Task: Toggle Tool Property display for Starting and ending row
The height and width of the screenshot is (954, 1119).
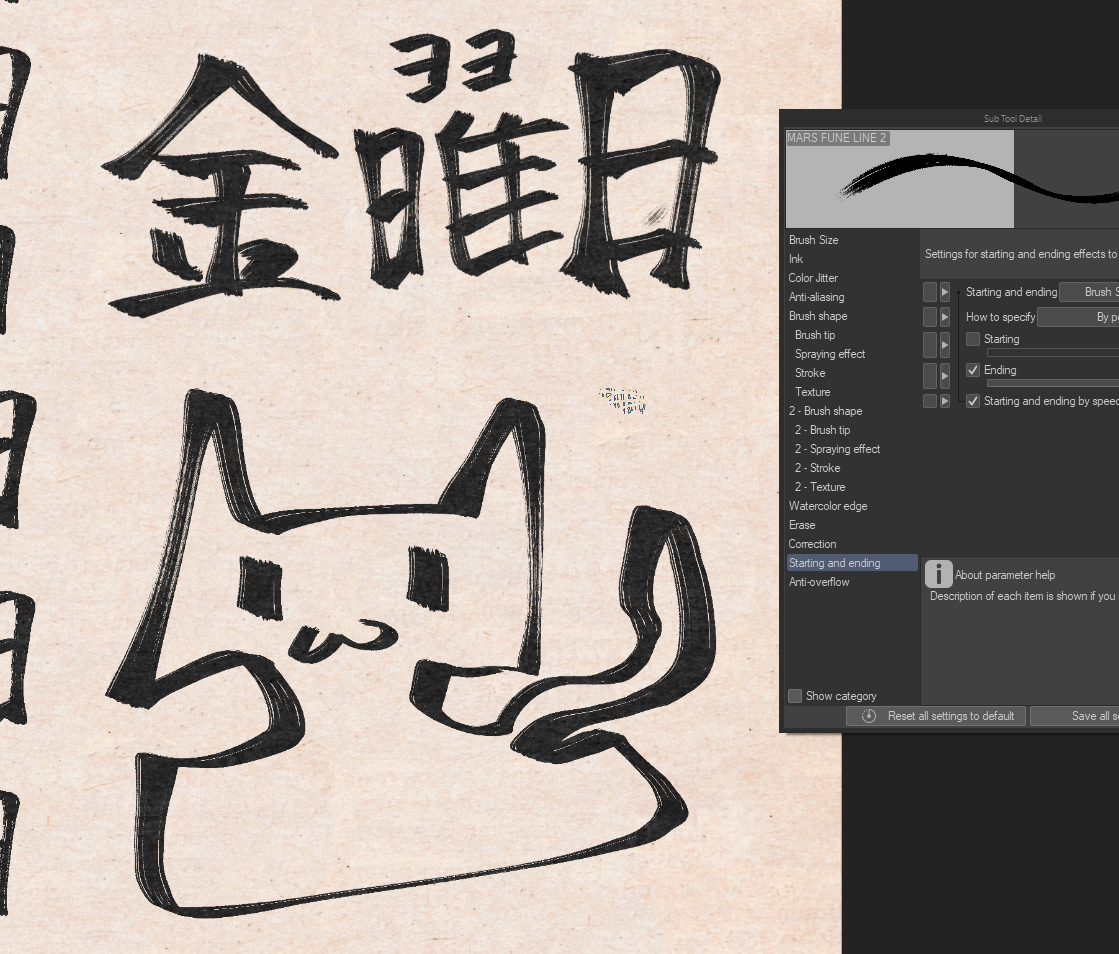Action: [929, 292]
